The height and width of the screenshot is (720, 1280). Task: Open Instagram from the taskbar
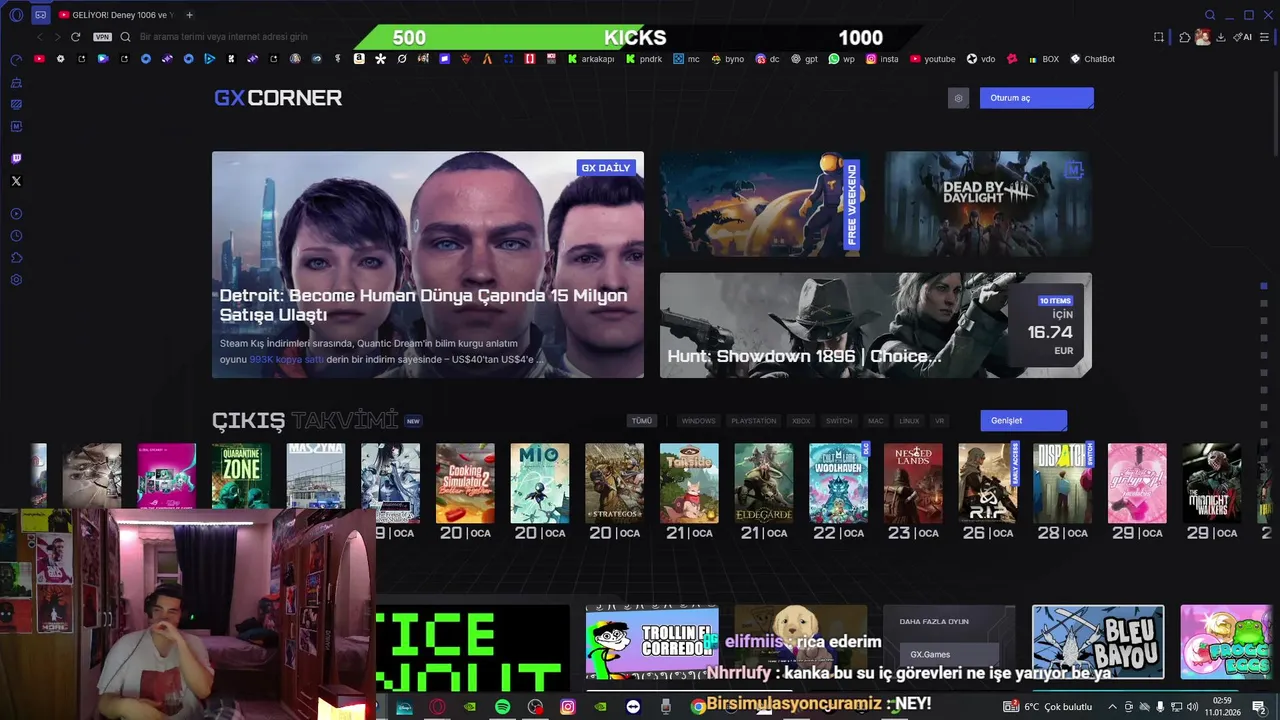pyautogui.click(x=568, y=707)
